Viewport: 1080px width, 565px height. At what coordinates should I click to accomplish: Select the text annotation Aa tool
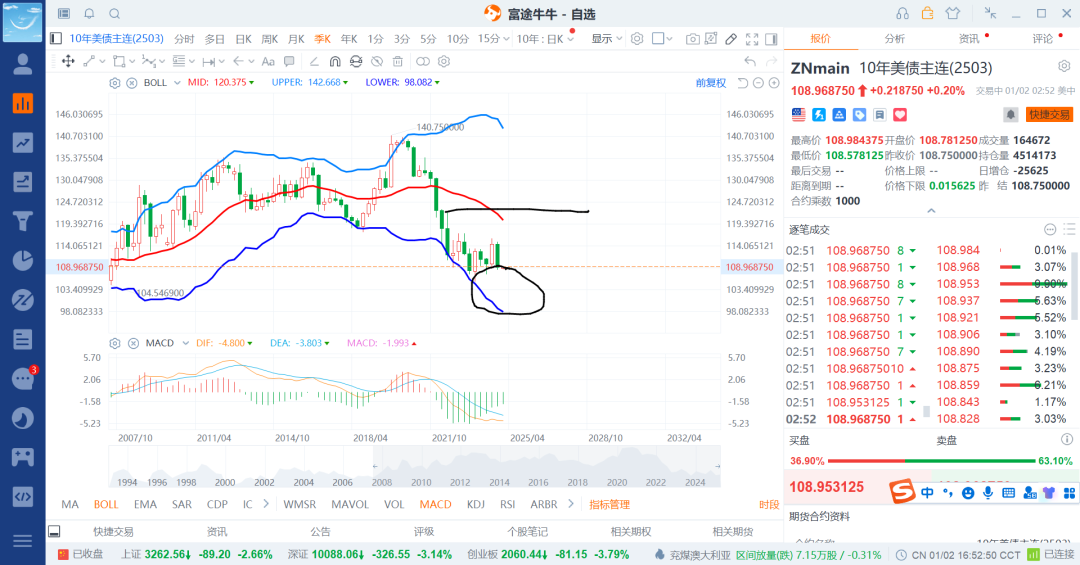click(x=269, y=61)
